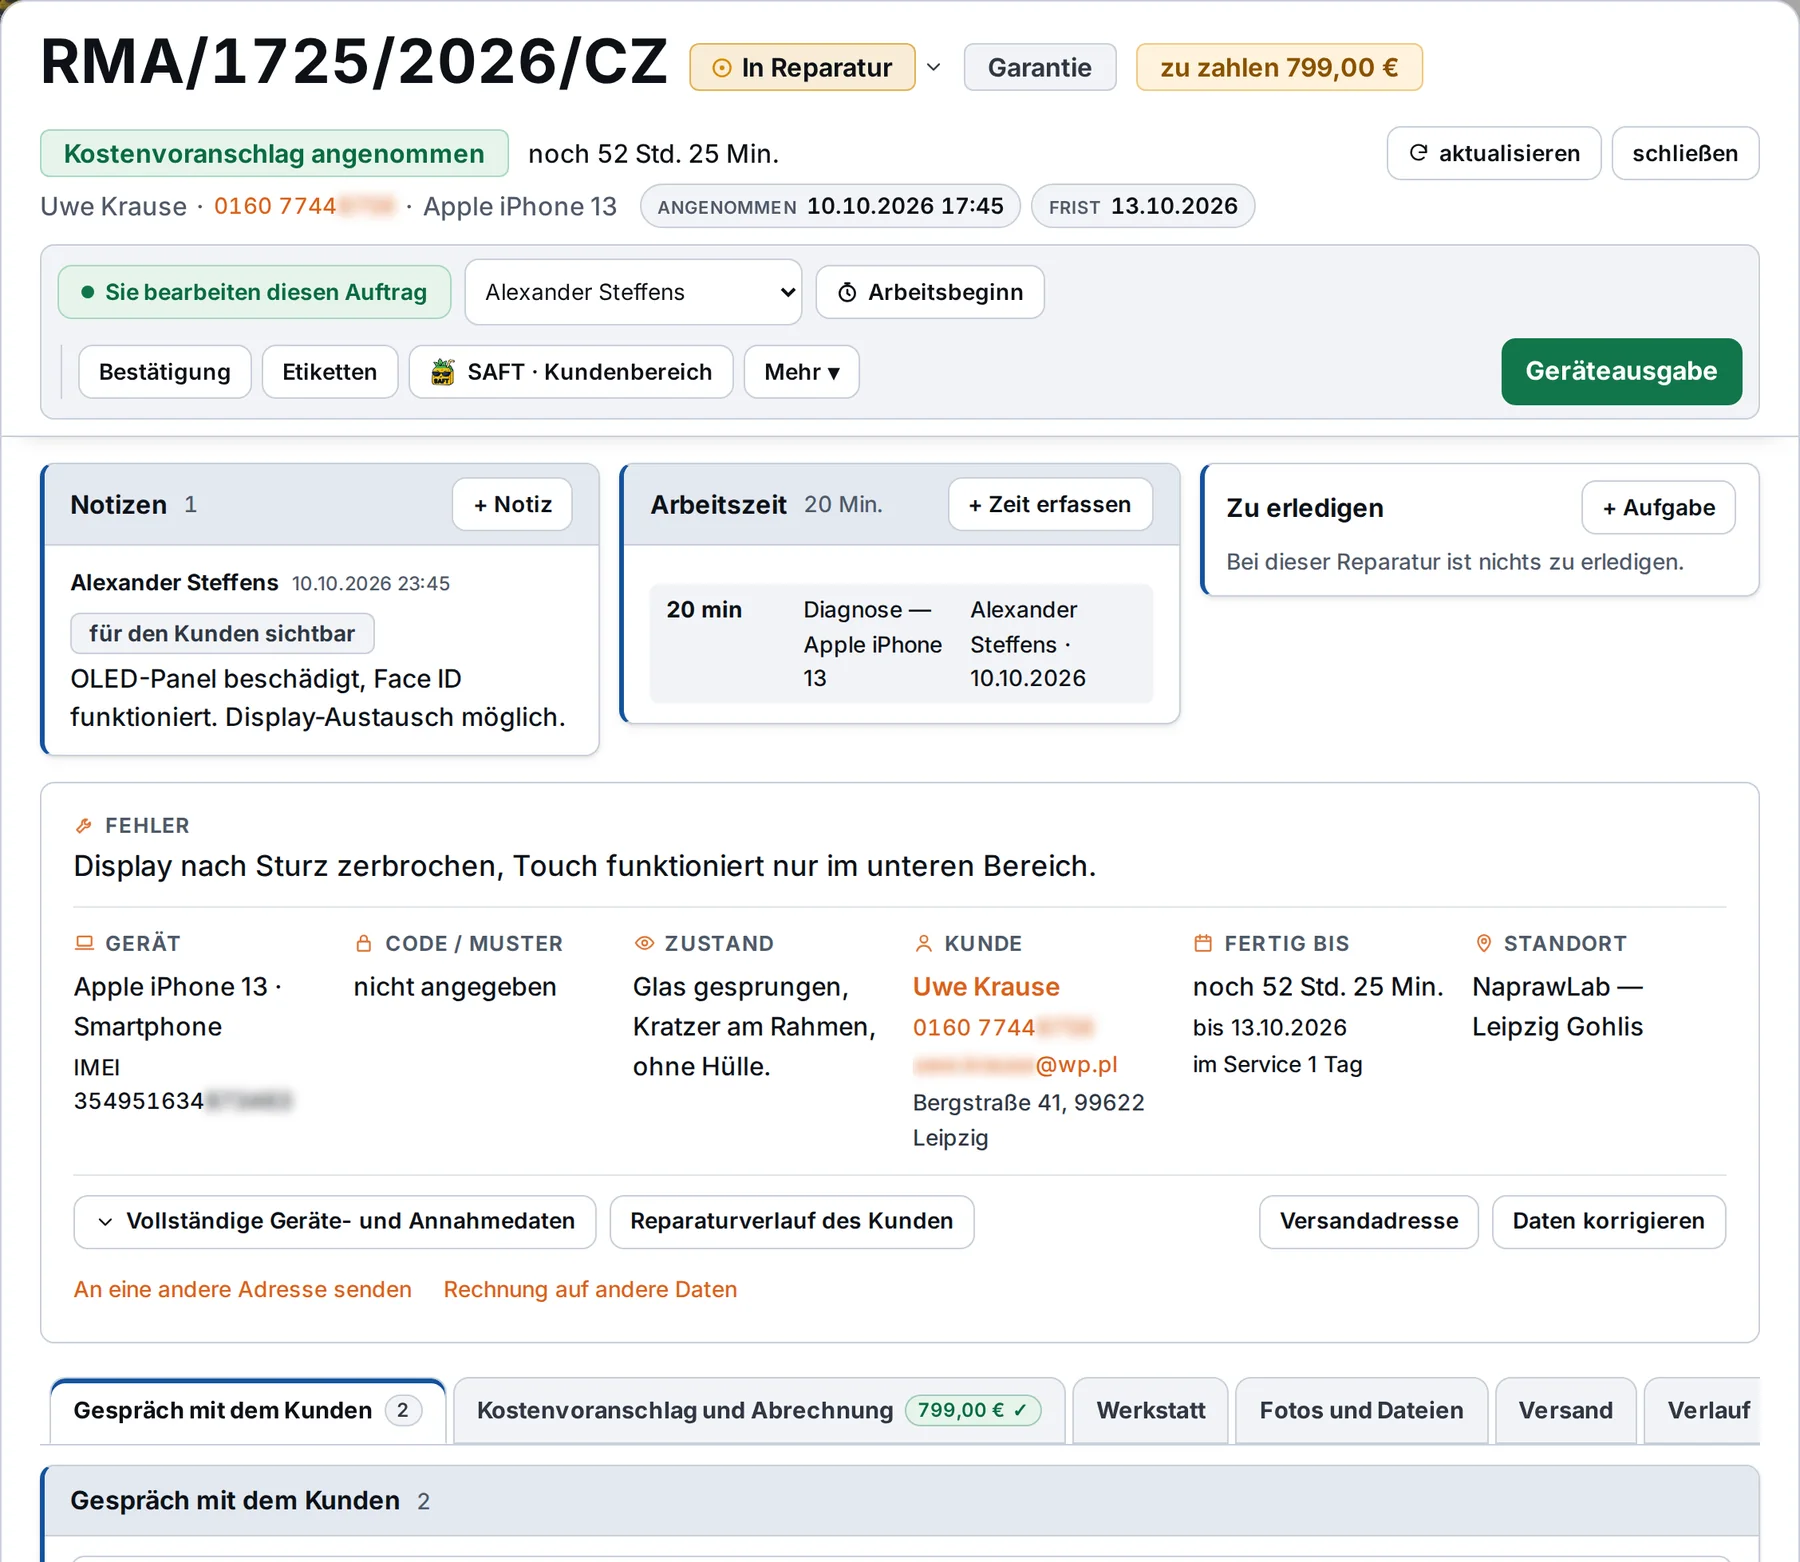Click An eine andere Adresse senden link
The width and height of the screenshot is (1800, 1562).
tap(243, 1290)
